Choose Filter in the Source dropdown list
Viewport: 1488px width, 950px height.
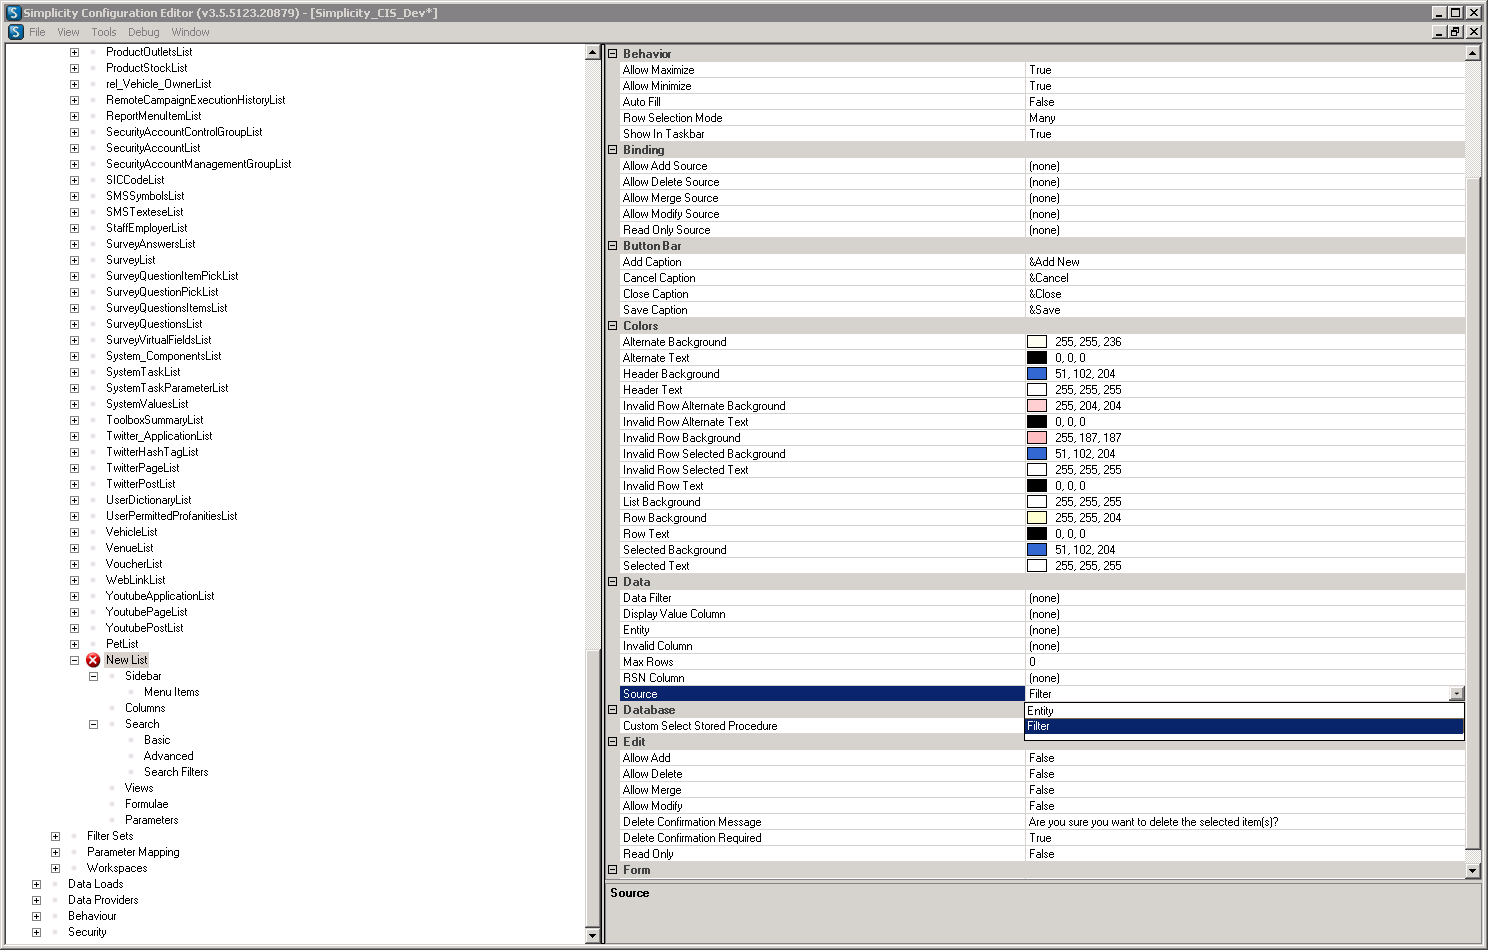point(1244,726)
